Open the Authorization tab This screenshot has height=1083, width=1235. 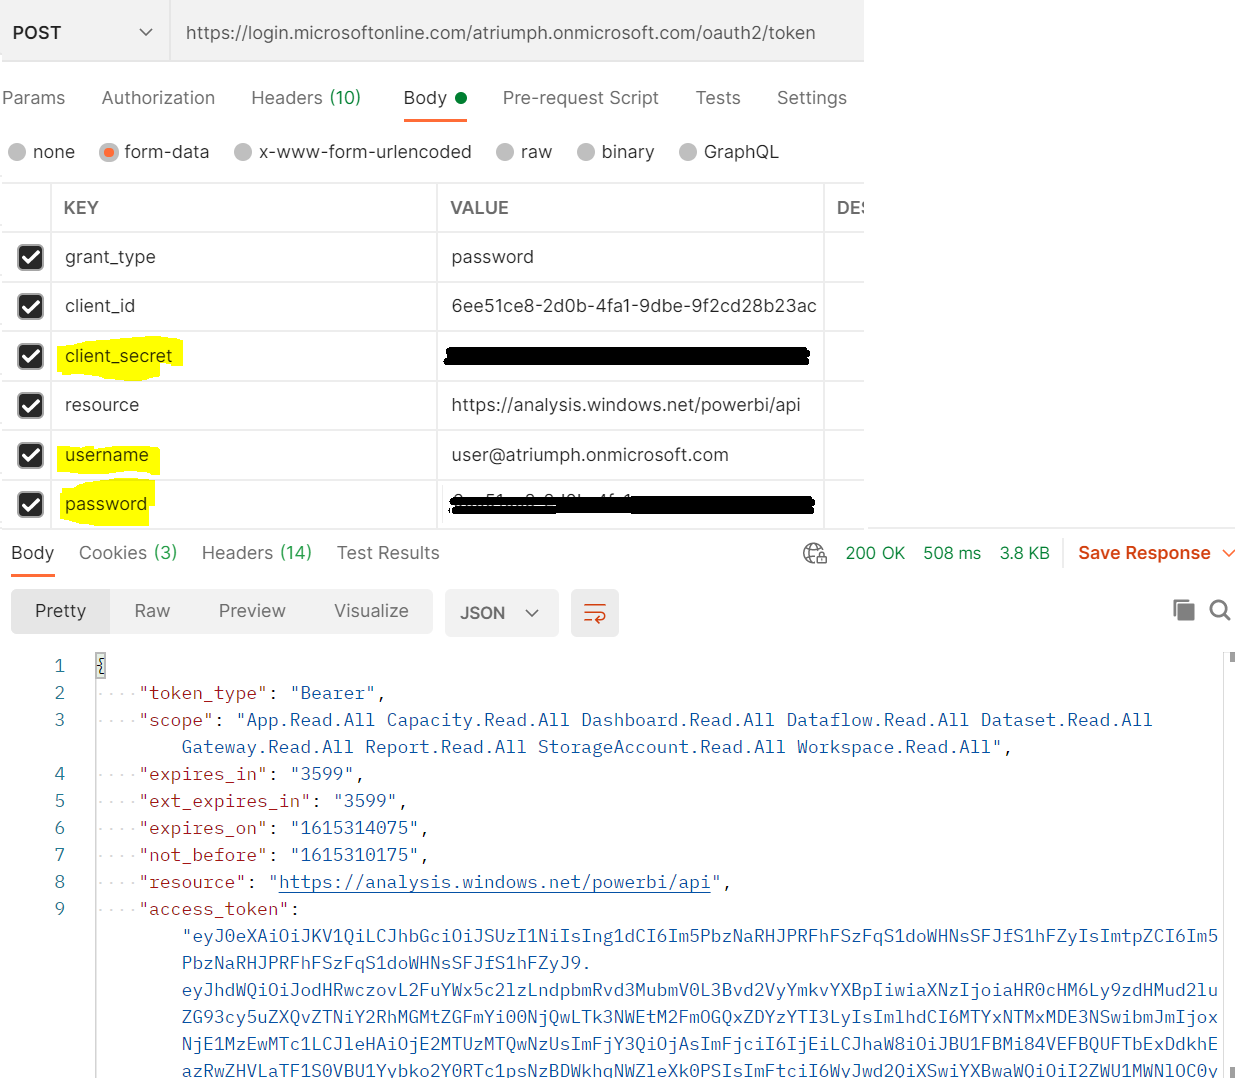click(x=158, y=98)
